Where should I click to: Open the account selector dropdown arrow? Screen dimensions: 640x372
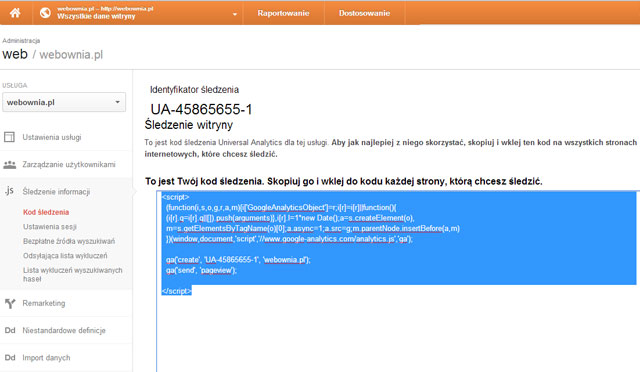[x=235, y=14]
